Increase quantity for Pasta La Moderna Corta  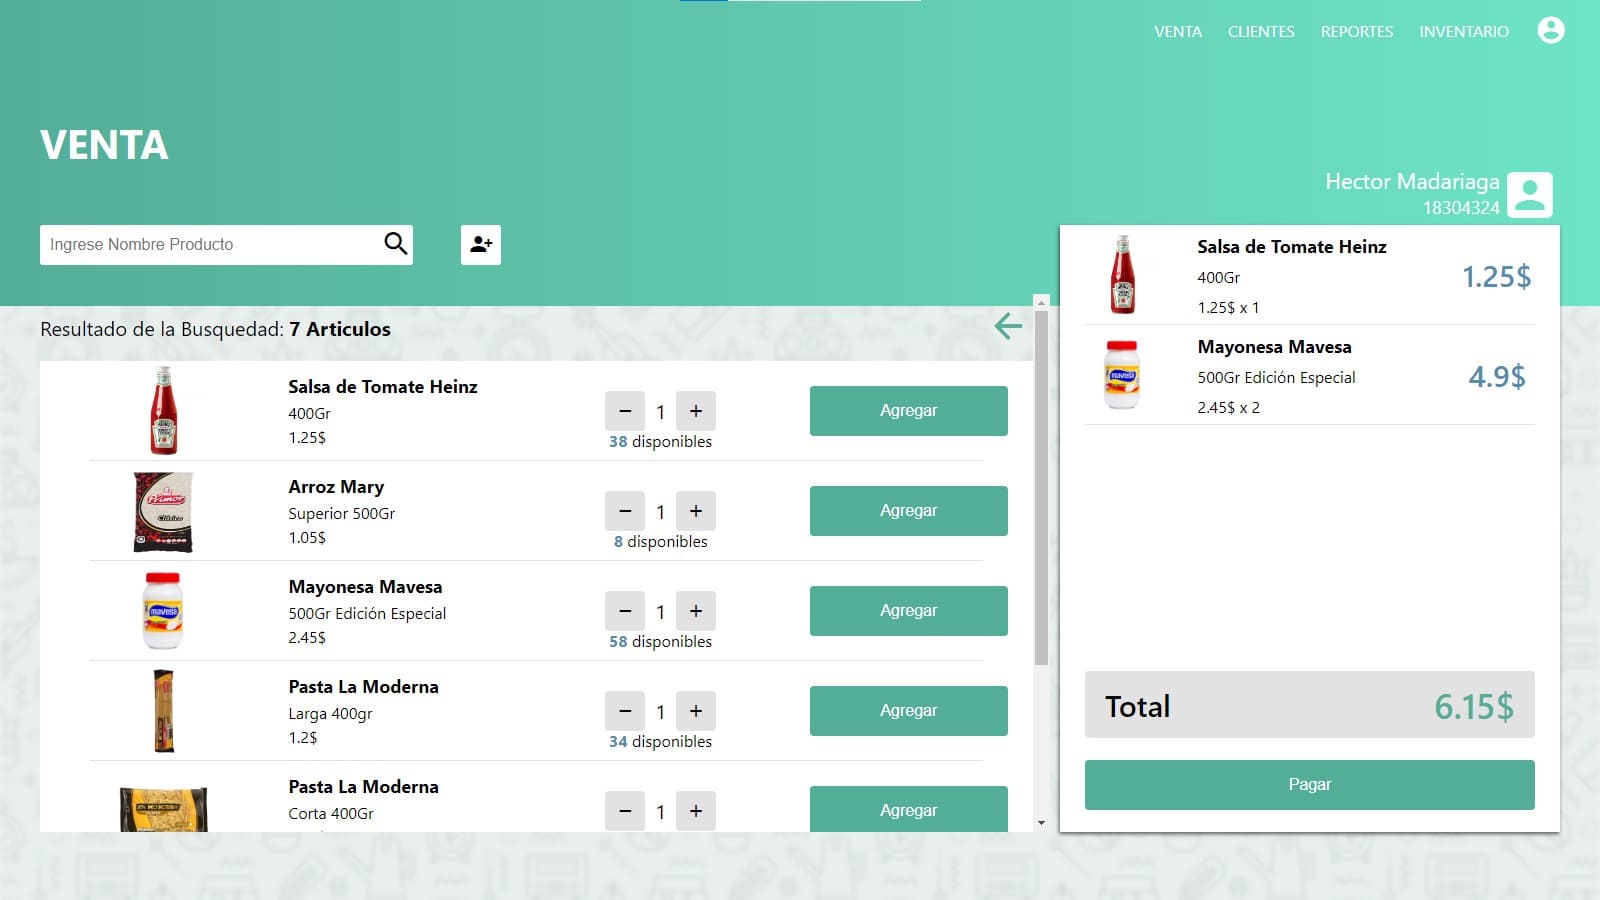(696, 811)
